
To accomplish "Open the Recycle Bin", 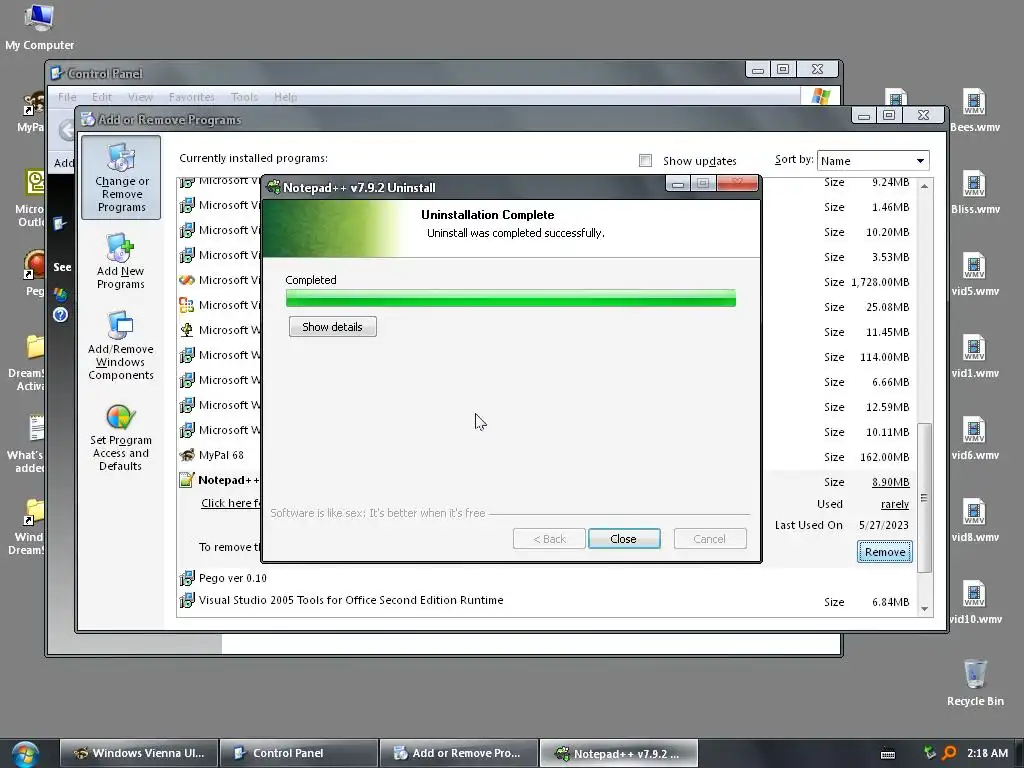I will click(975, 682).
